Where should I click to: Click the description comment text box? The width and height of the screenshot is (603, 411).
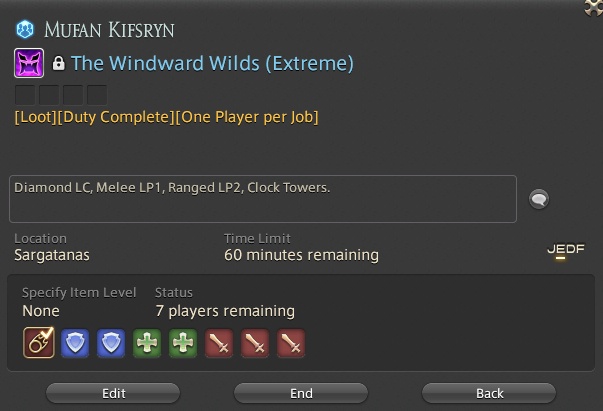click(263, 199)
